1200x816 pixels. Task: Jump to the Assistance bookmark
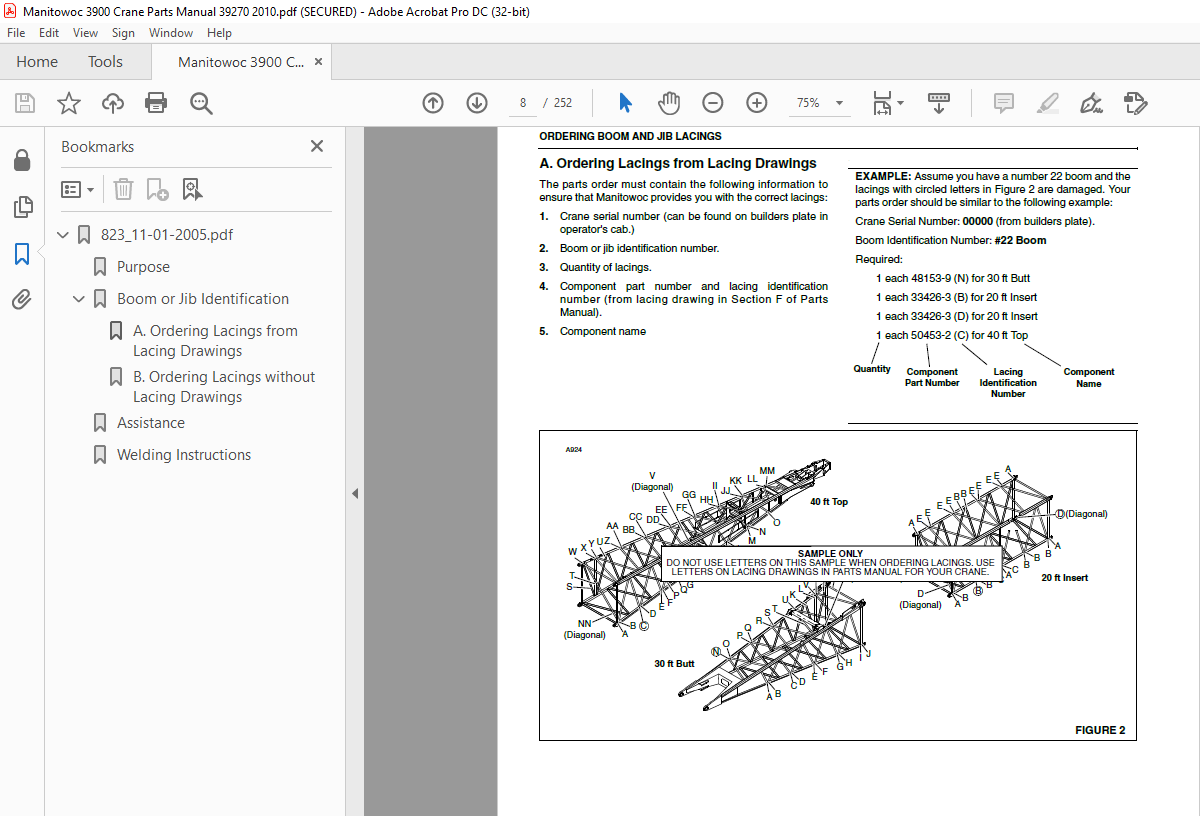tap(151, 423)
